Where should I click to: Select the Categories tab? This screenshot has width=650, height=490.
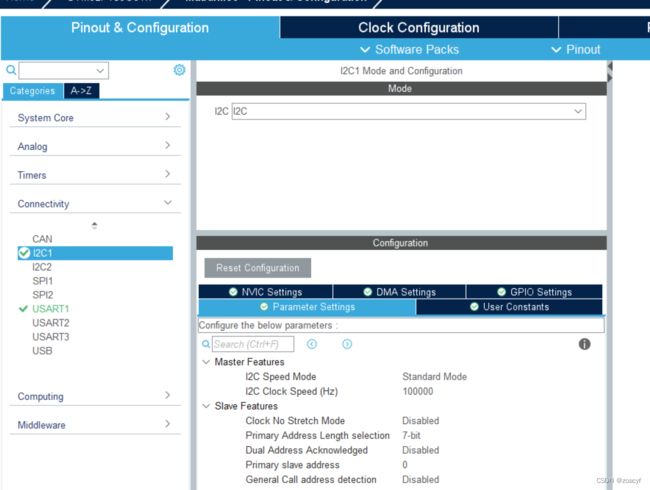click(x=32, y=91)
